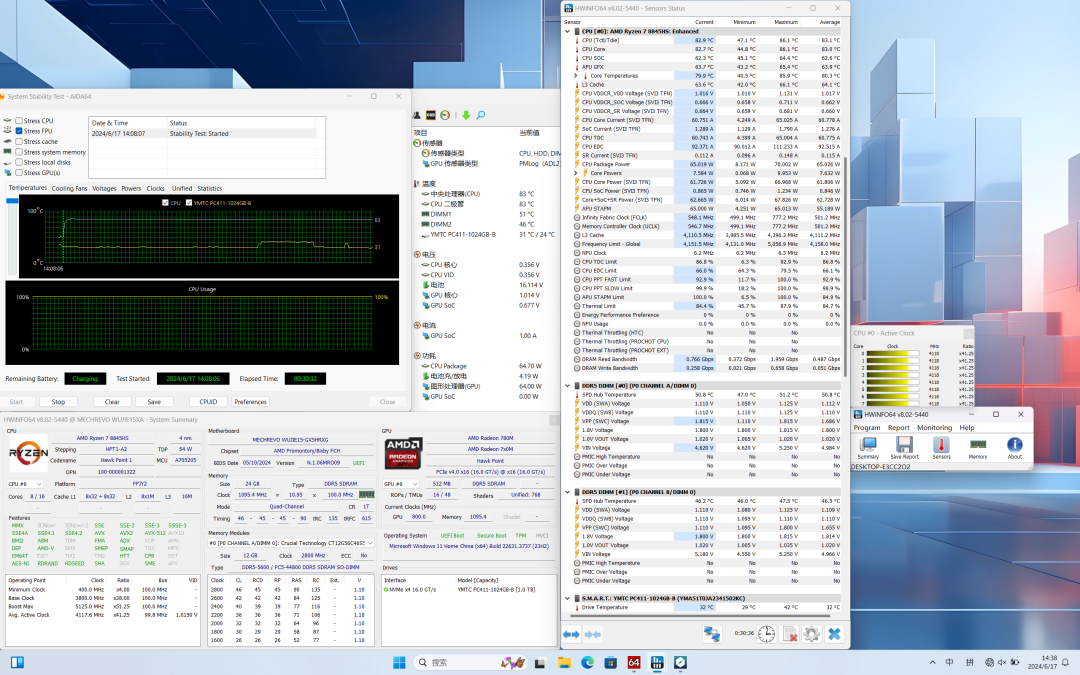This screenshot has width=1080, height=675.
Task: Open the Sensors thermometer icon
Action: point(941,446)
